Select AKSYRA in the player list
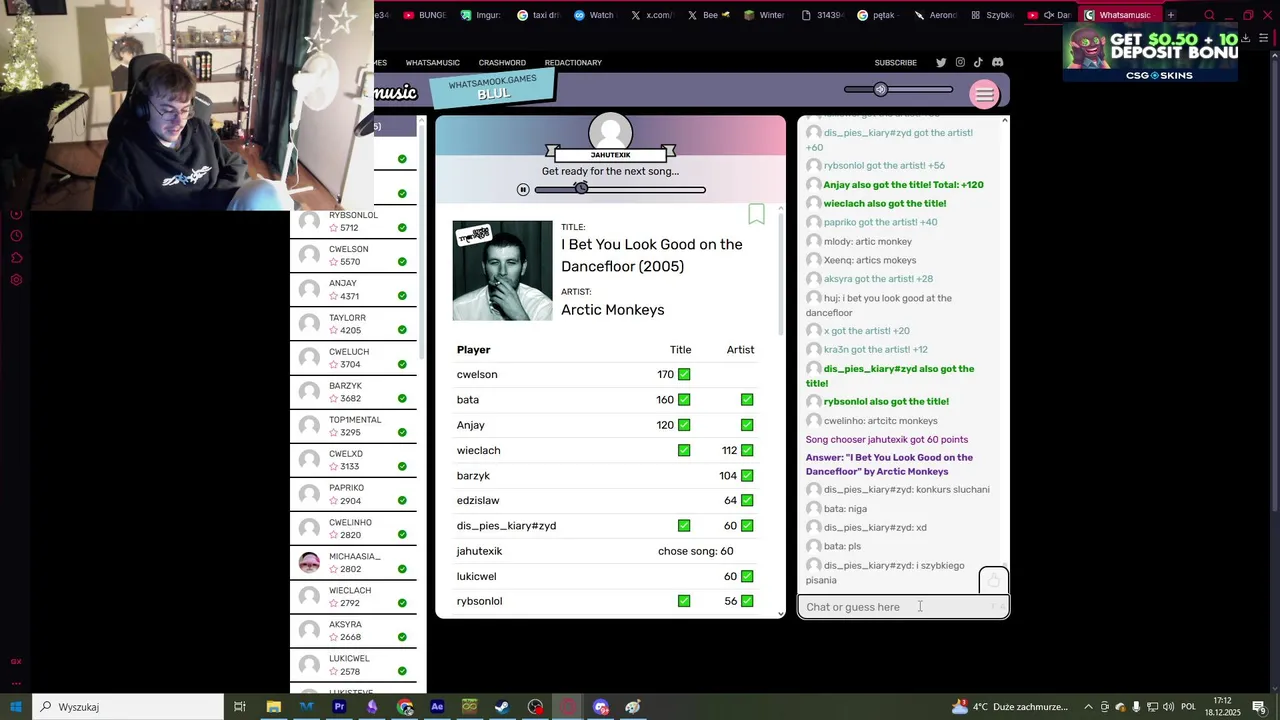This screenshot has height=720, width=1280. (353, 631)
